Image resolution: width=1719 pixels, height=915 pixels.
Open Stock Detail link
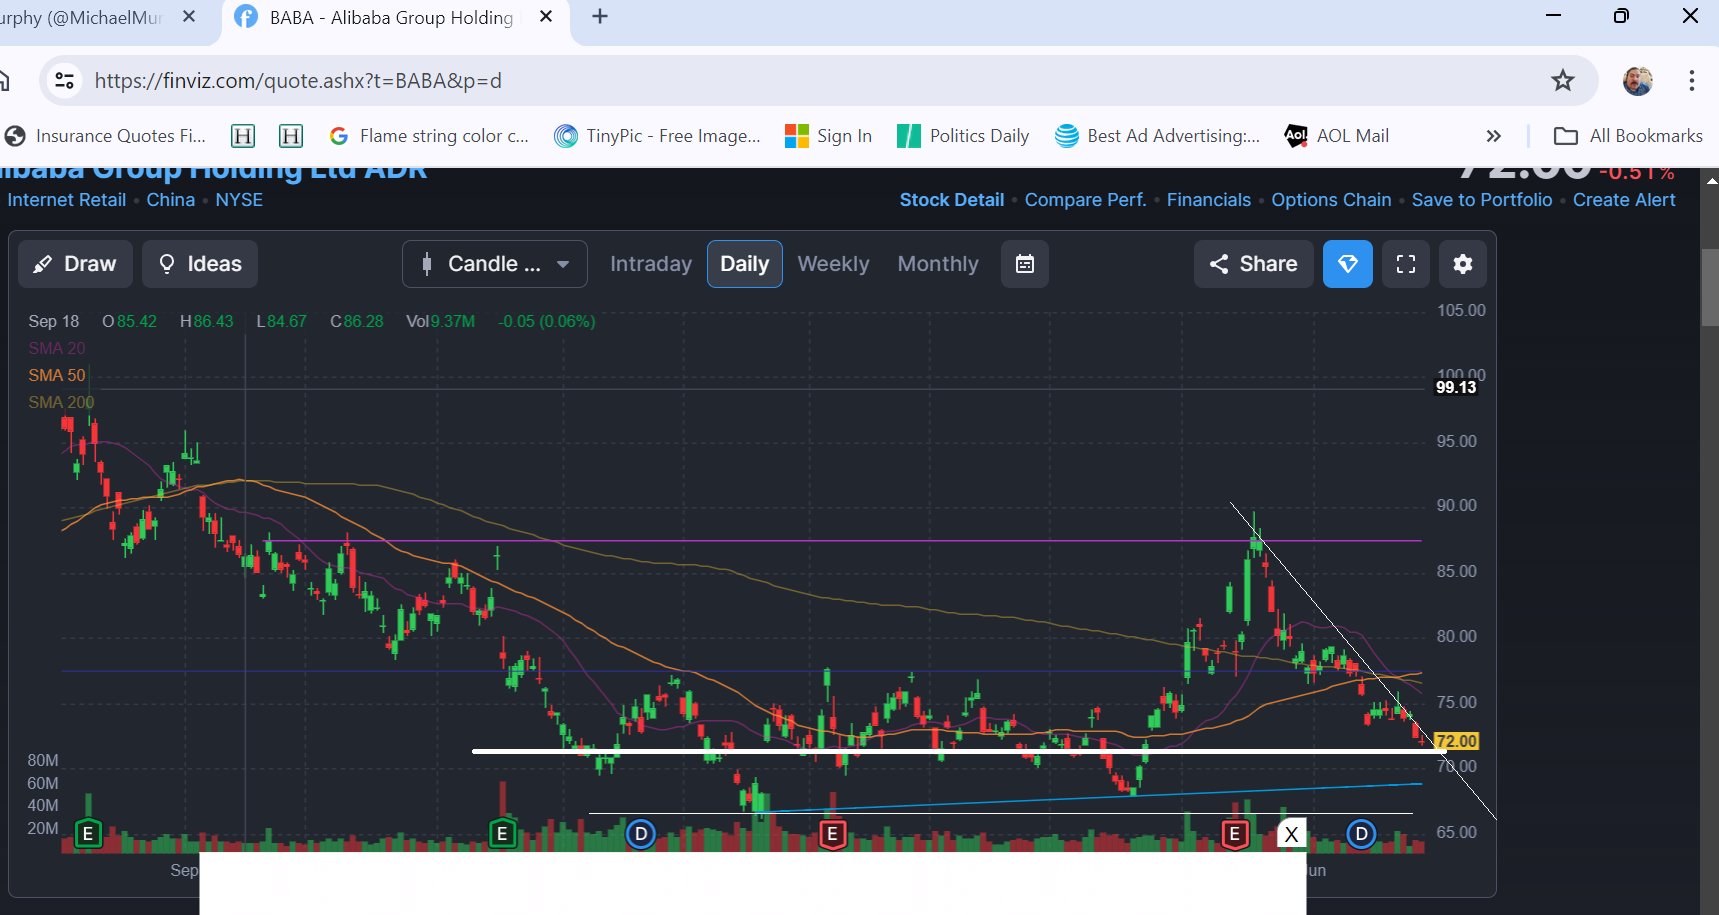point(952,200)
